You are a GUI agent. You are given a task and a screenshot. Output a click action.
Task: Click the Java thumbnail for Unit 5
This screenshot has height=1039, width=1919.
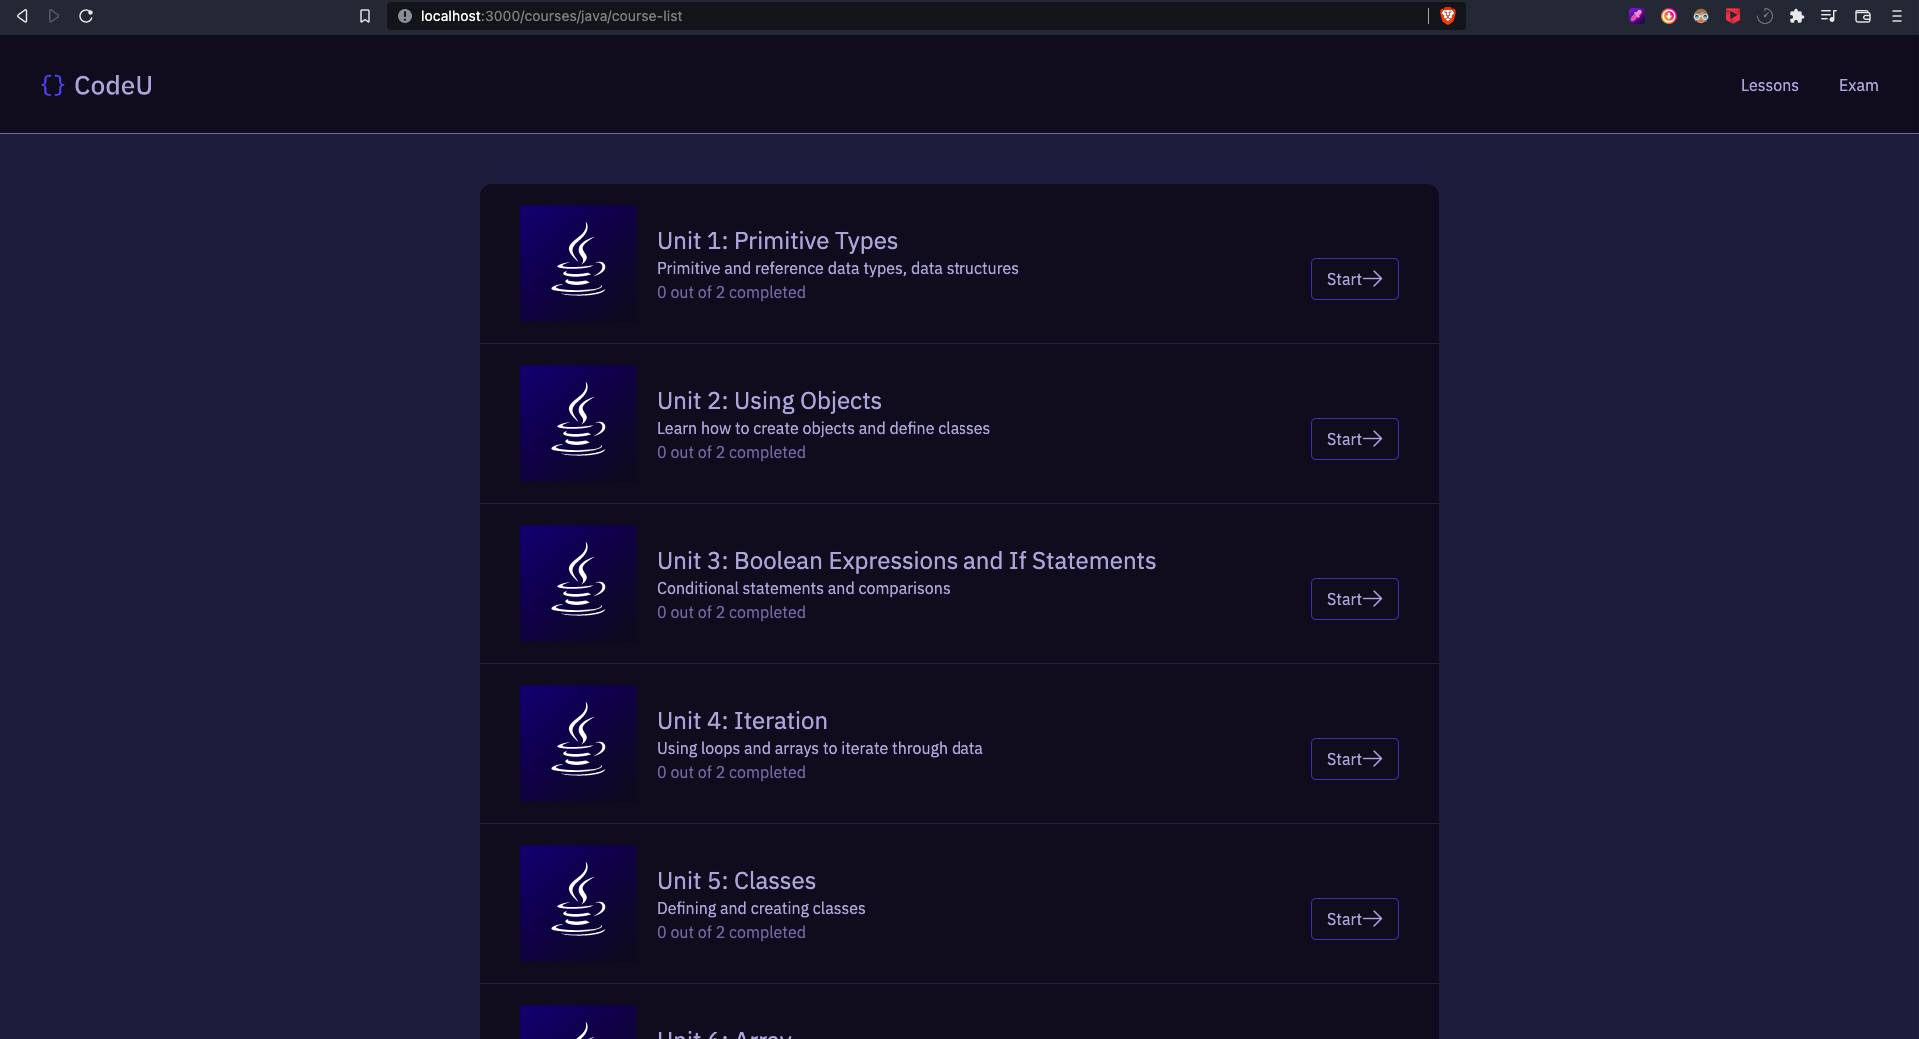point(578,904)
